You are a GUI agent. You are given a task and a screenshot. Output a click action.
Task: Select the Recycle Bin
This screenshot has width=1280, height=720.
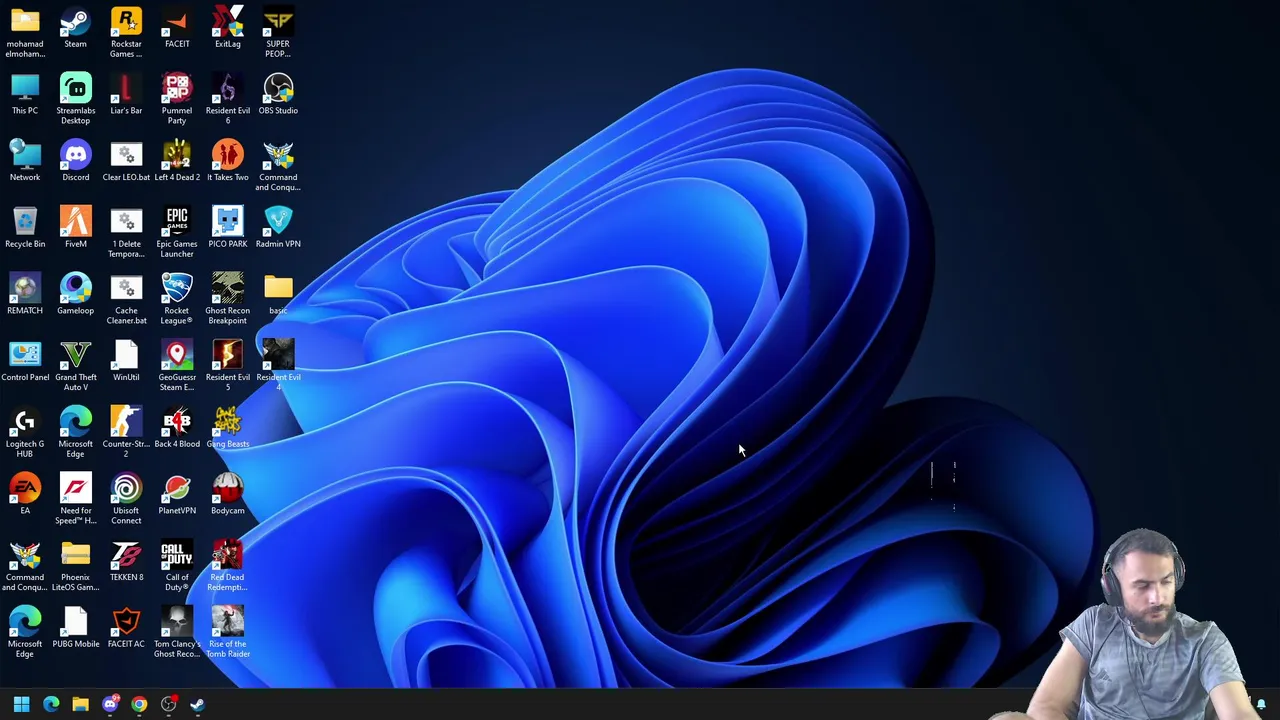25,229
